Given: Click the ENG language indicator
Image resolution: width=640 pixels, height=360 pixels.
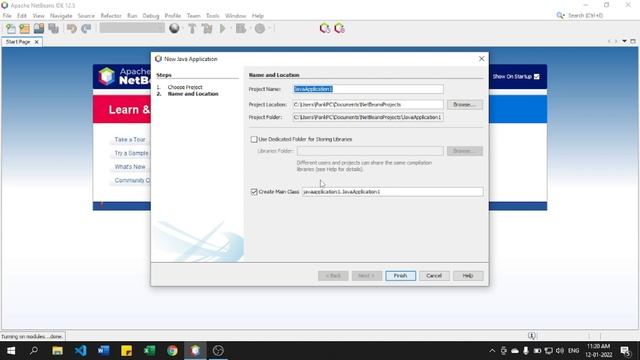Looking at the screenshot, I should click(x=573, y=351).
